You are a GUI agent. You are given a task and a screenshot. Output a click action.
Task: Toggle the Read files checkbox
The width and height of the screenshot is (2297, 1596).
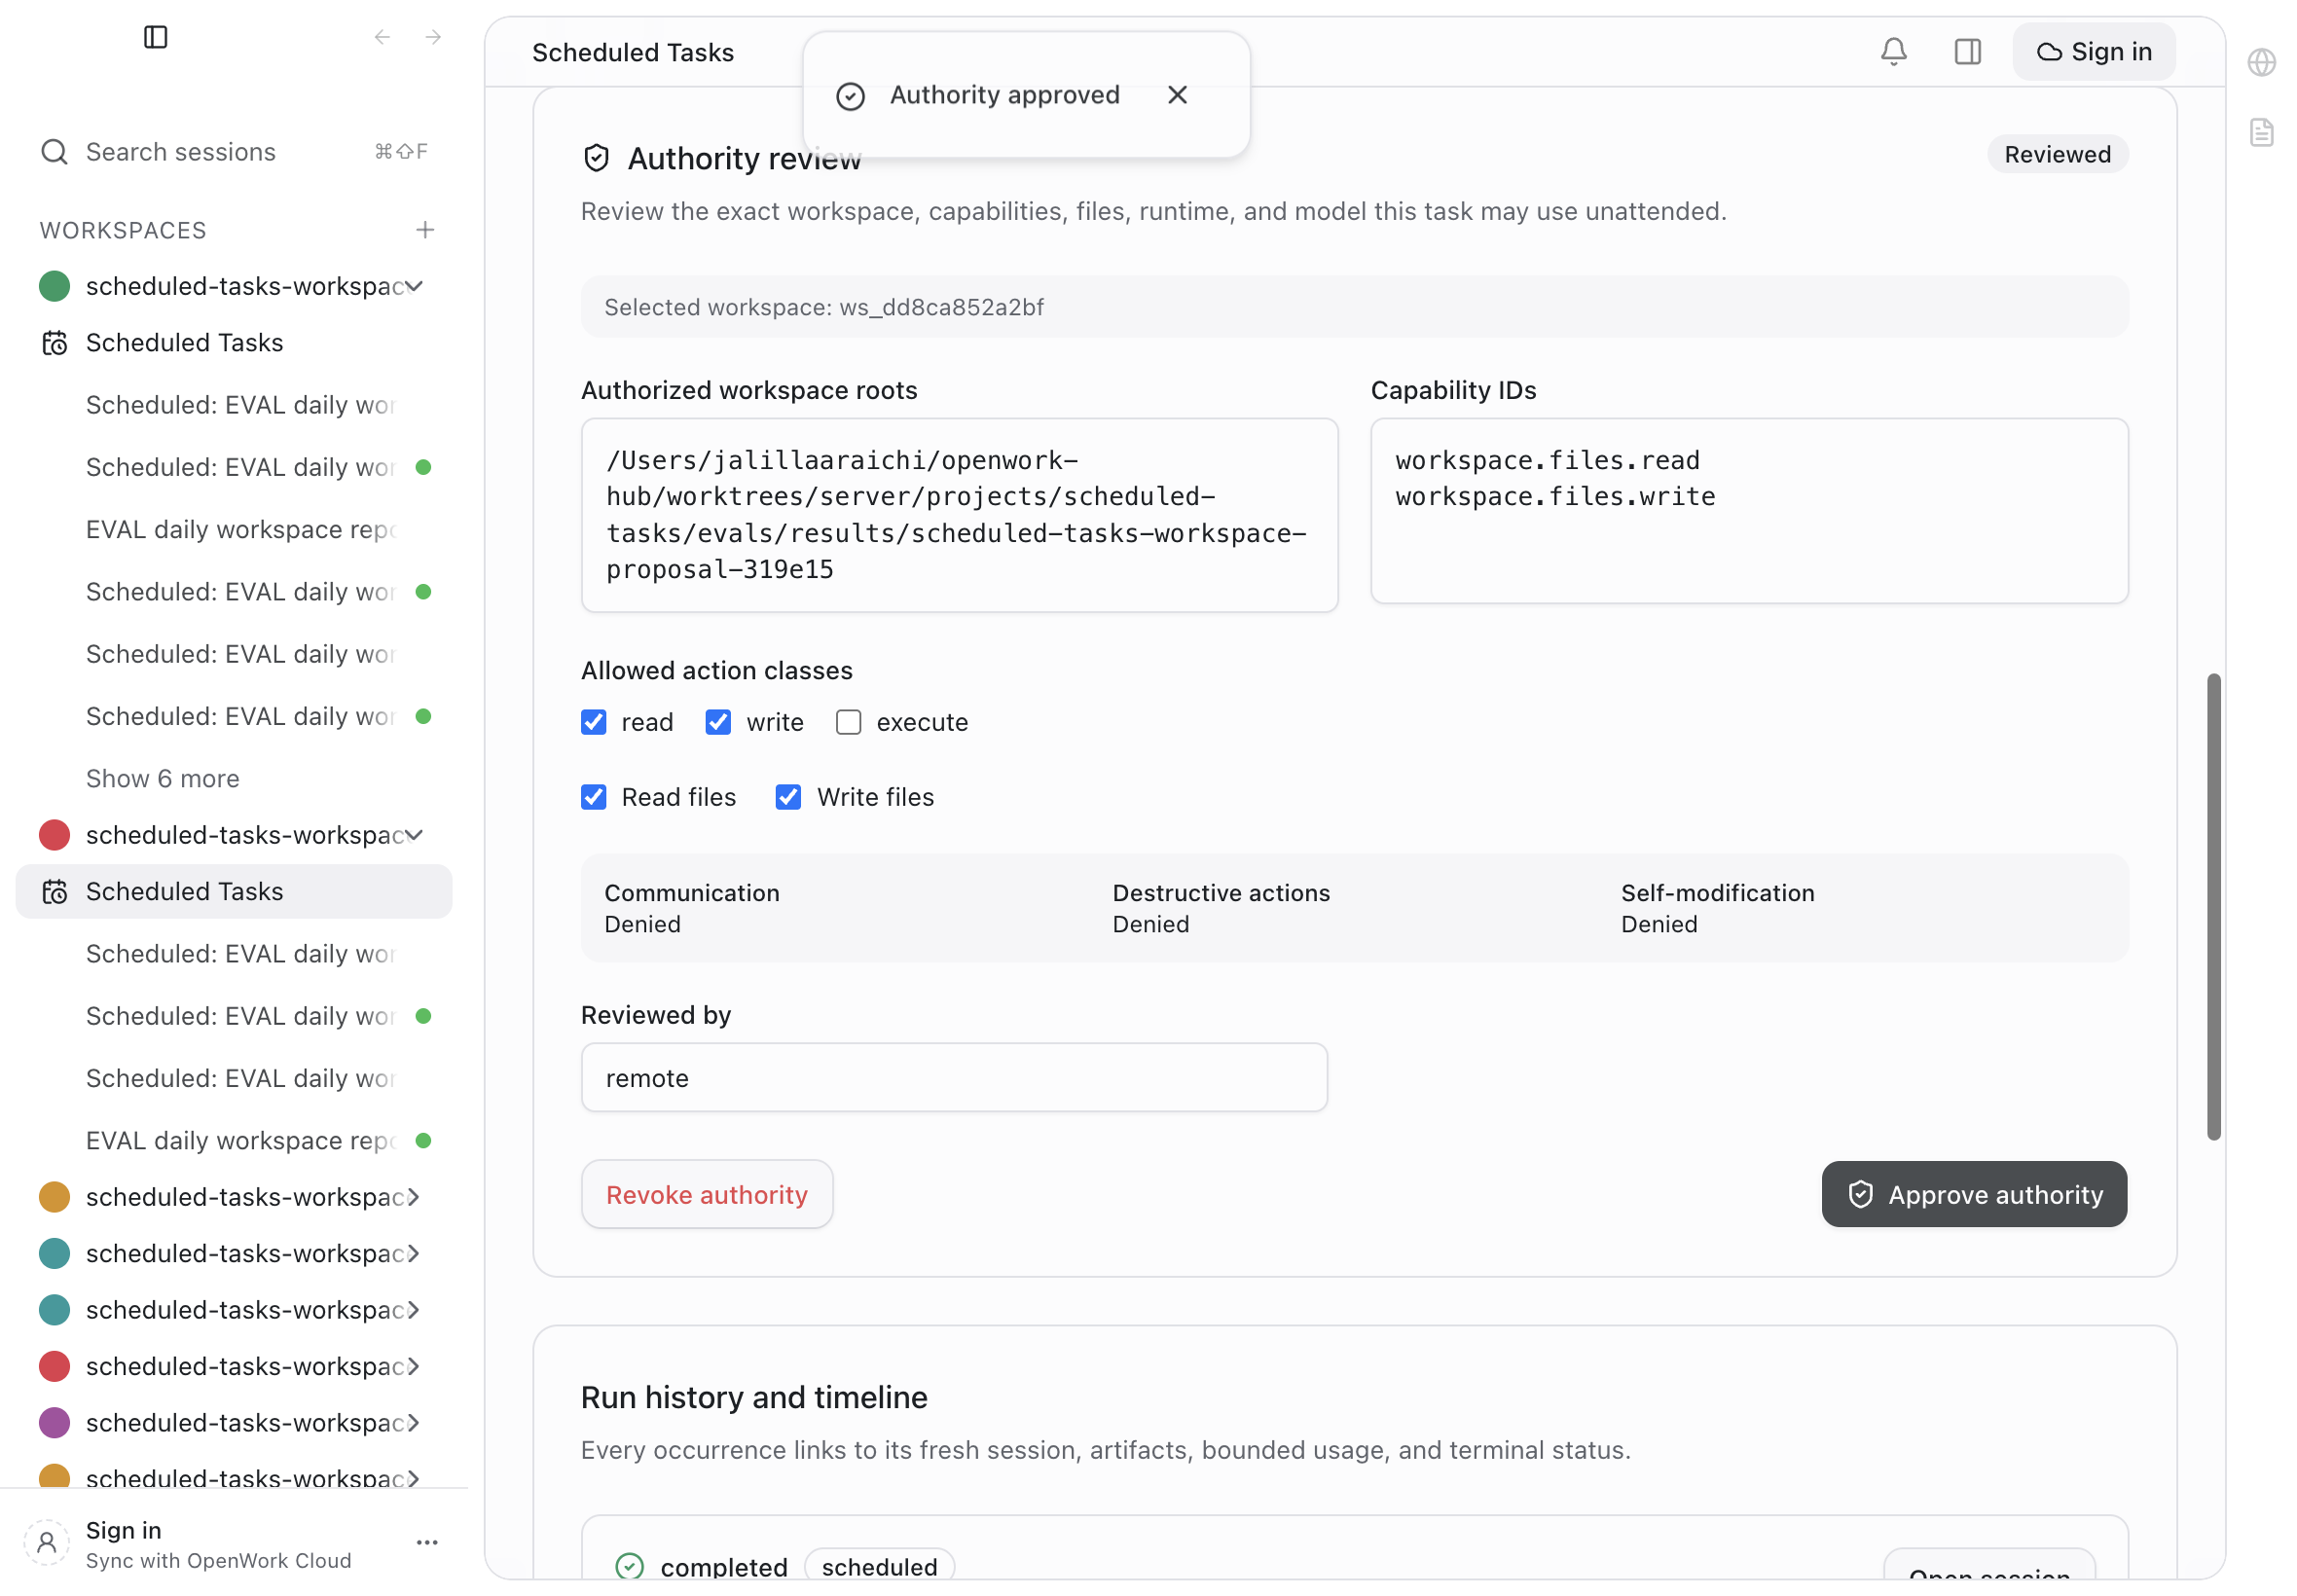pos(593,797)
